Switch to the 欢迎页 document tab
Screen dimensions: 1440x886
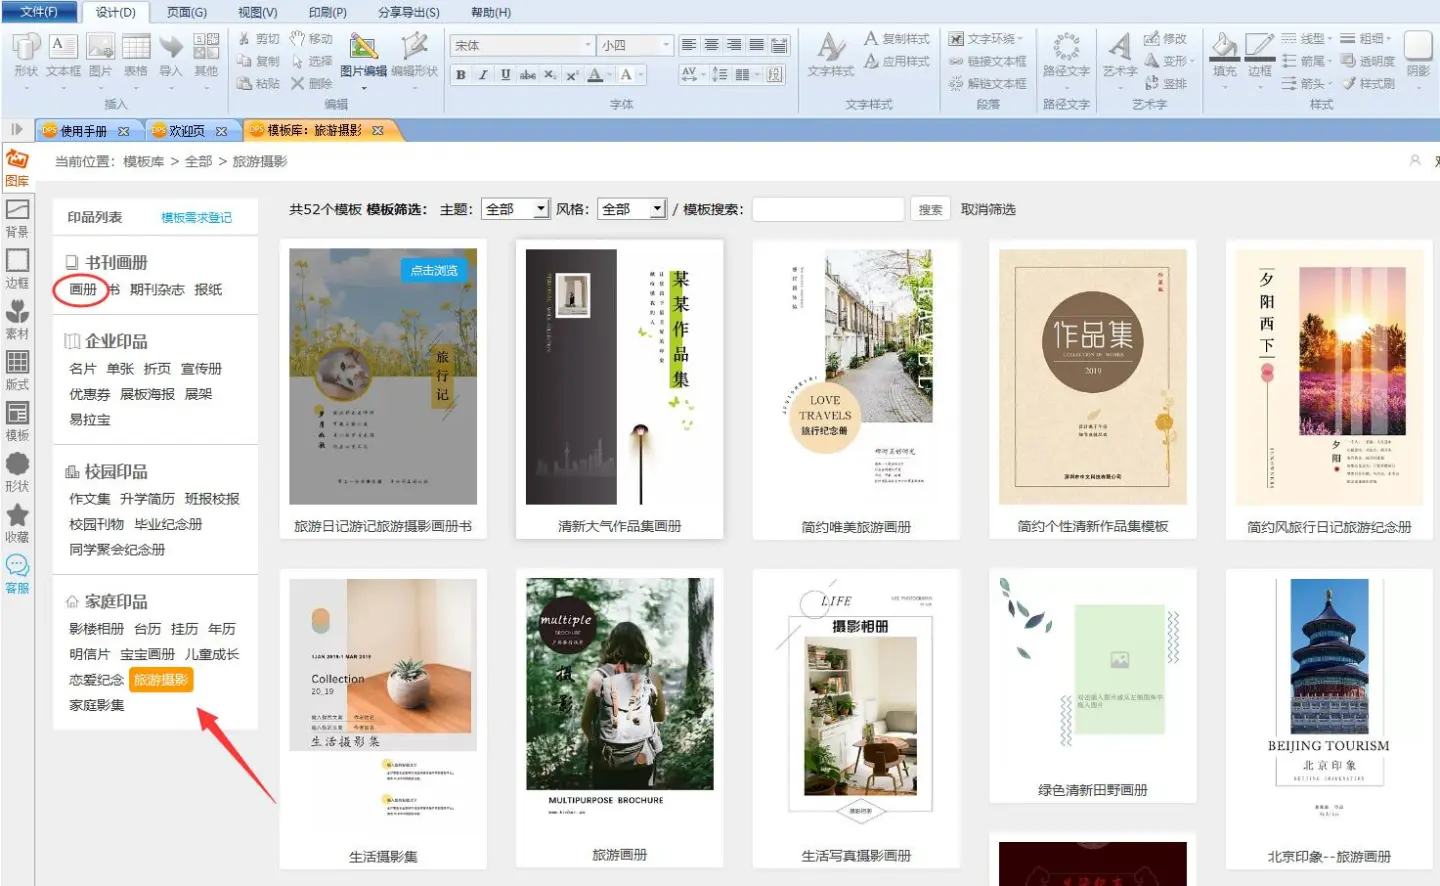coord(187,131)
